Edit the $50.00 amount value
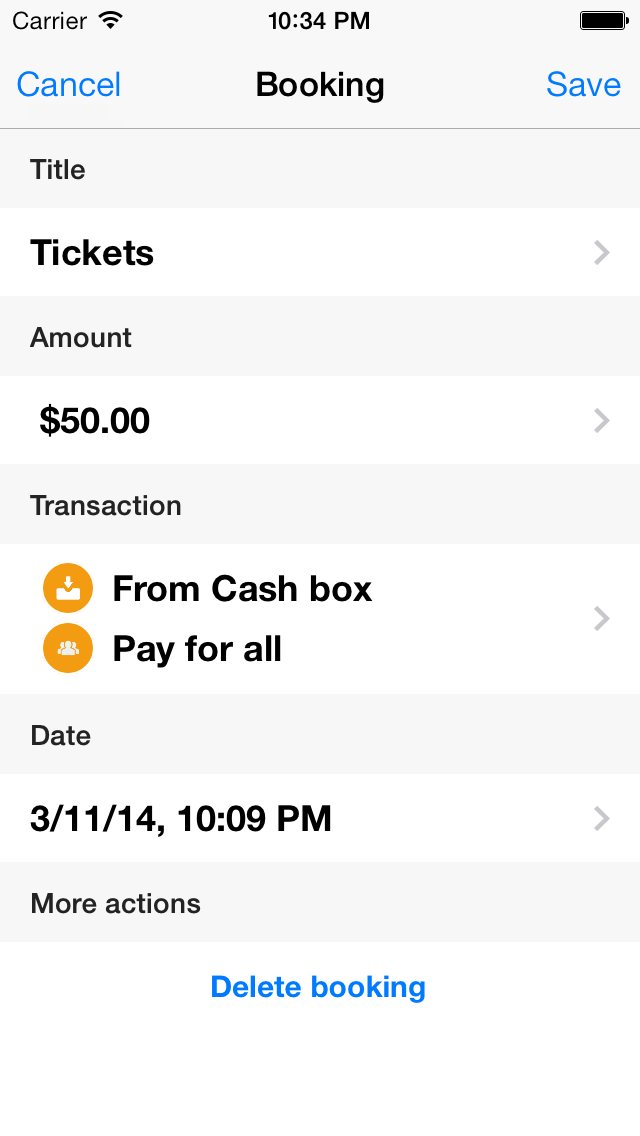This screenshot has height=1136, width=640. click(95, 421)
